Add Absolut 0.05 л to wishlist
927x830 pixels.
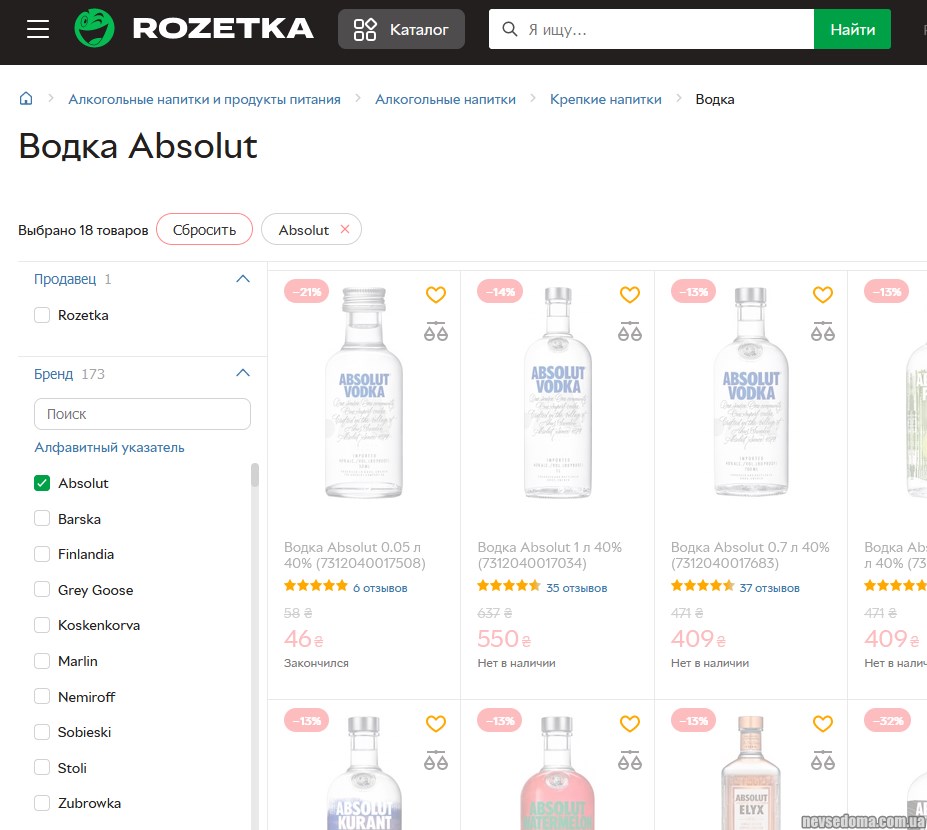pyautogui.click(x=436, y=295)
